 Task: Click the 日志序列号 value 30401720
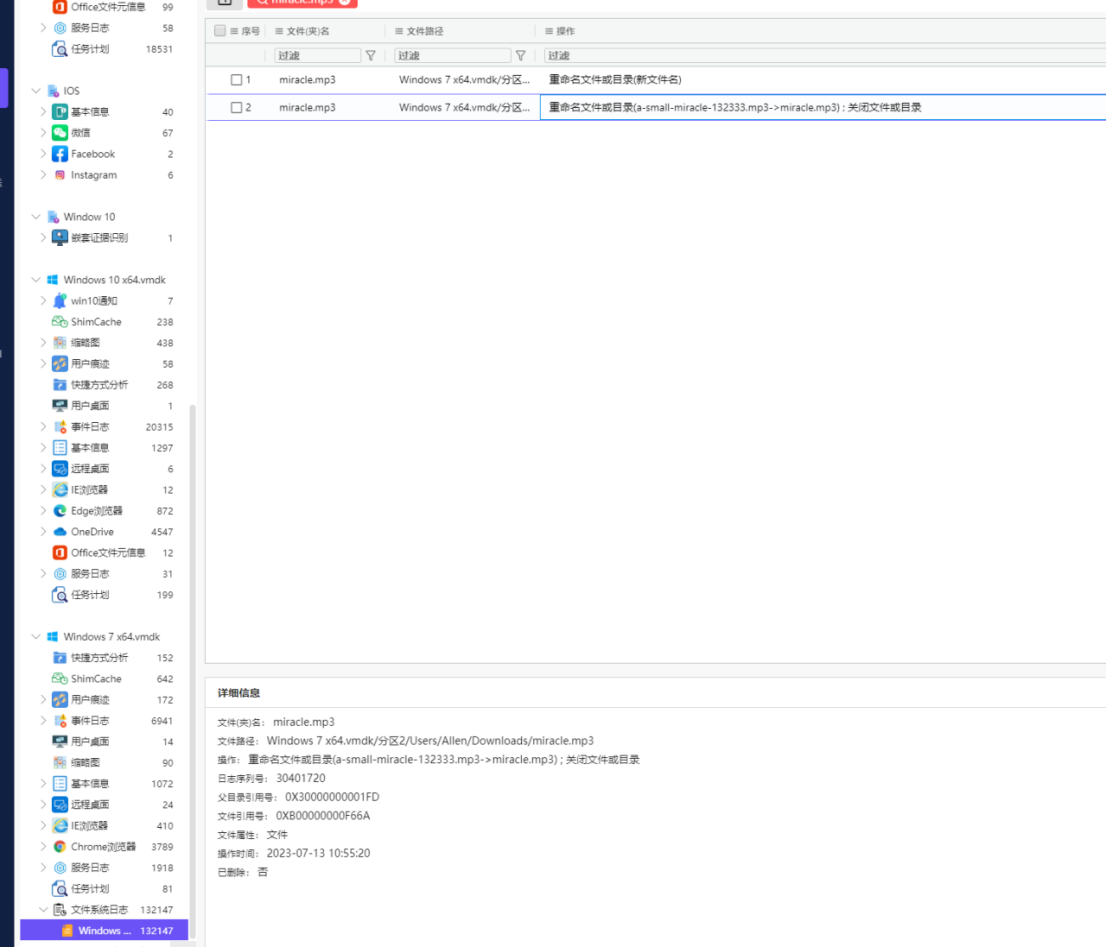coord(301,778)
